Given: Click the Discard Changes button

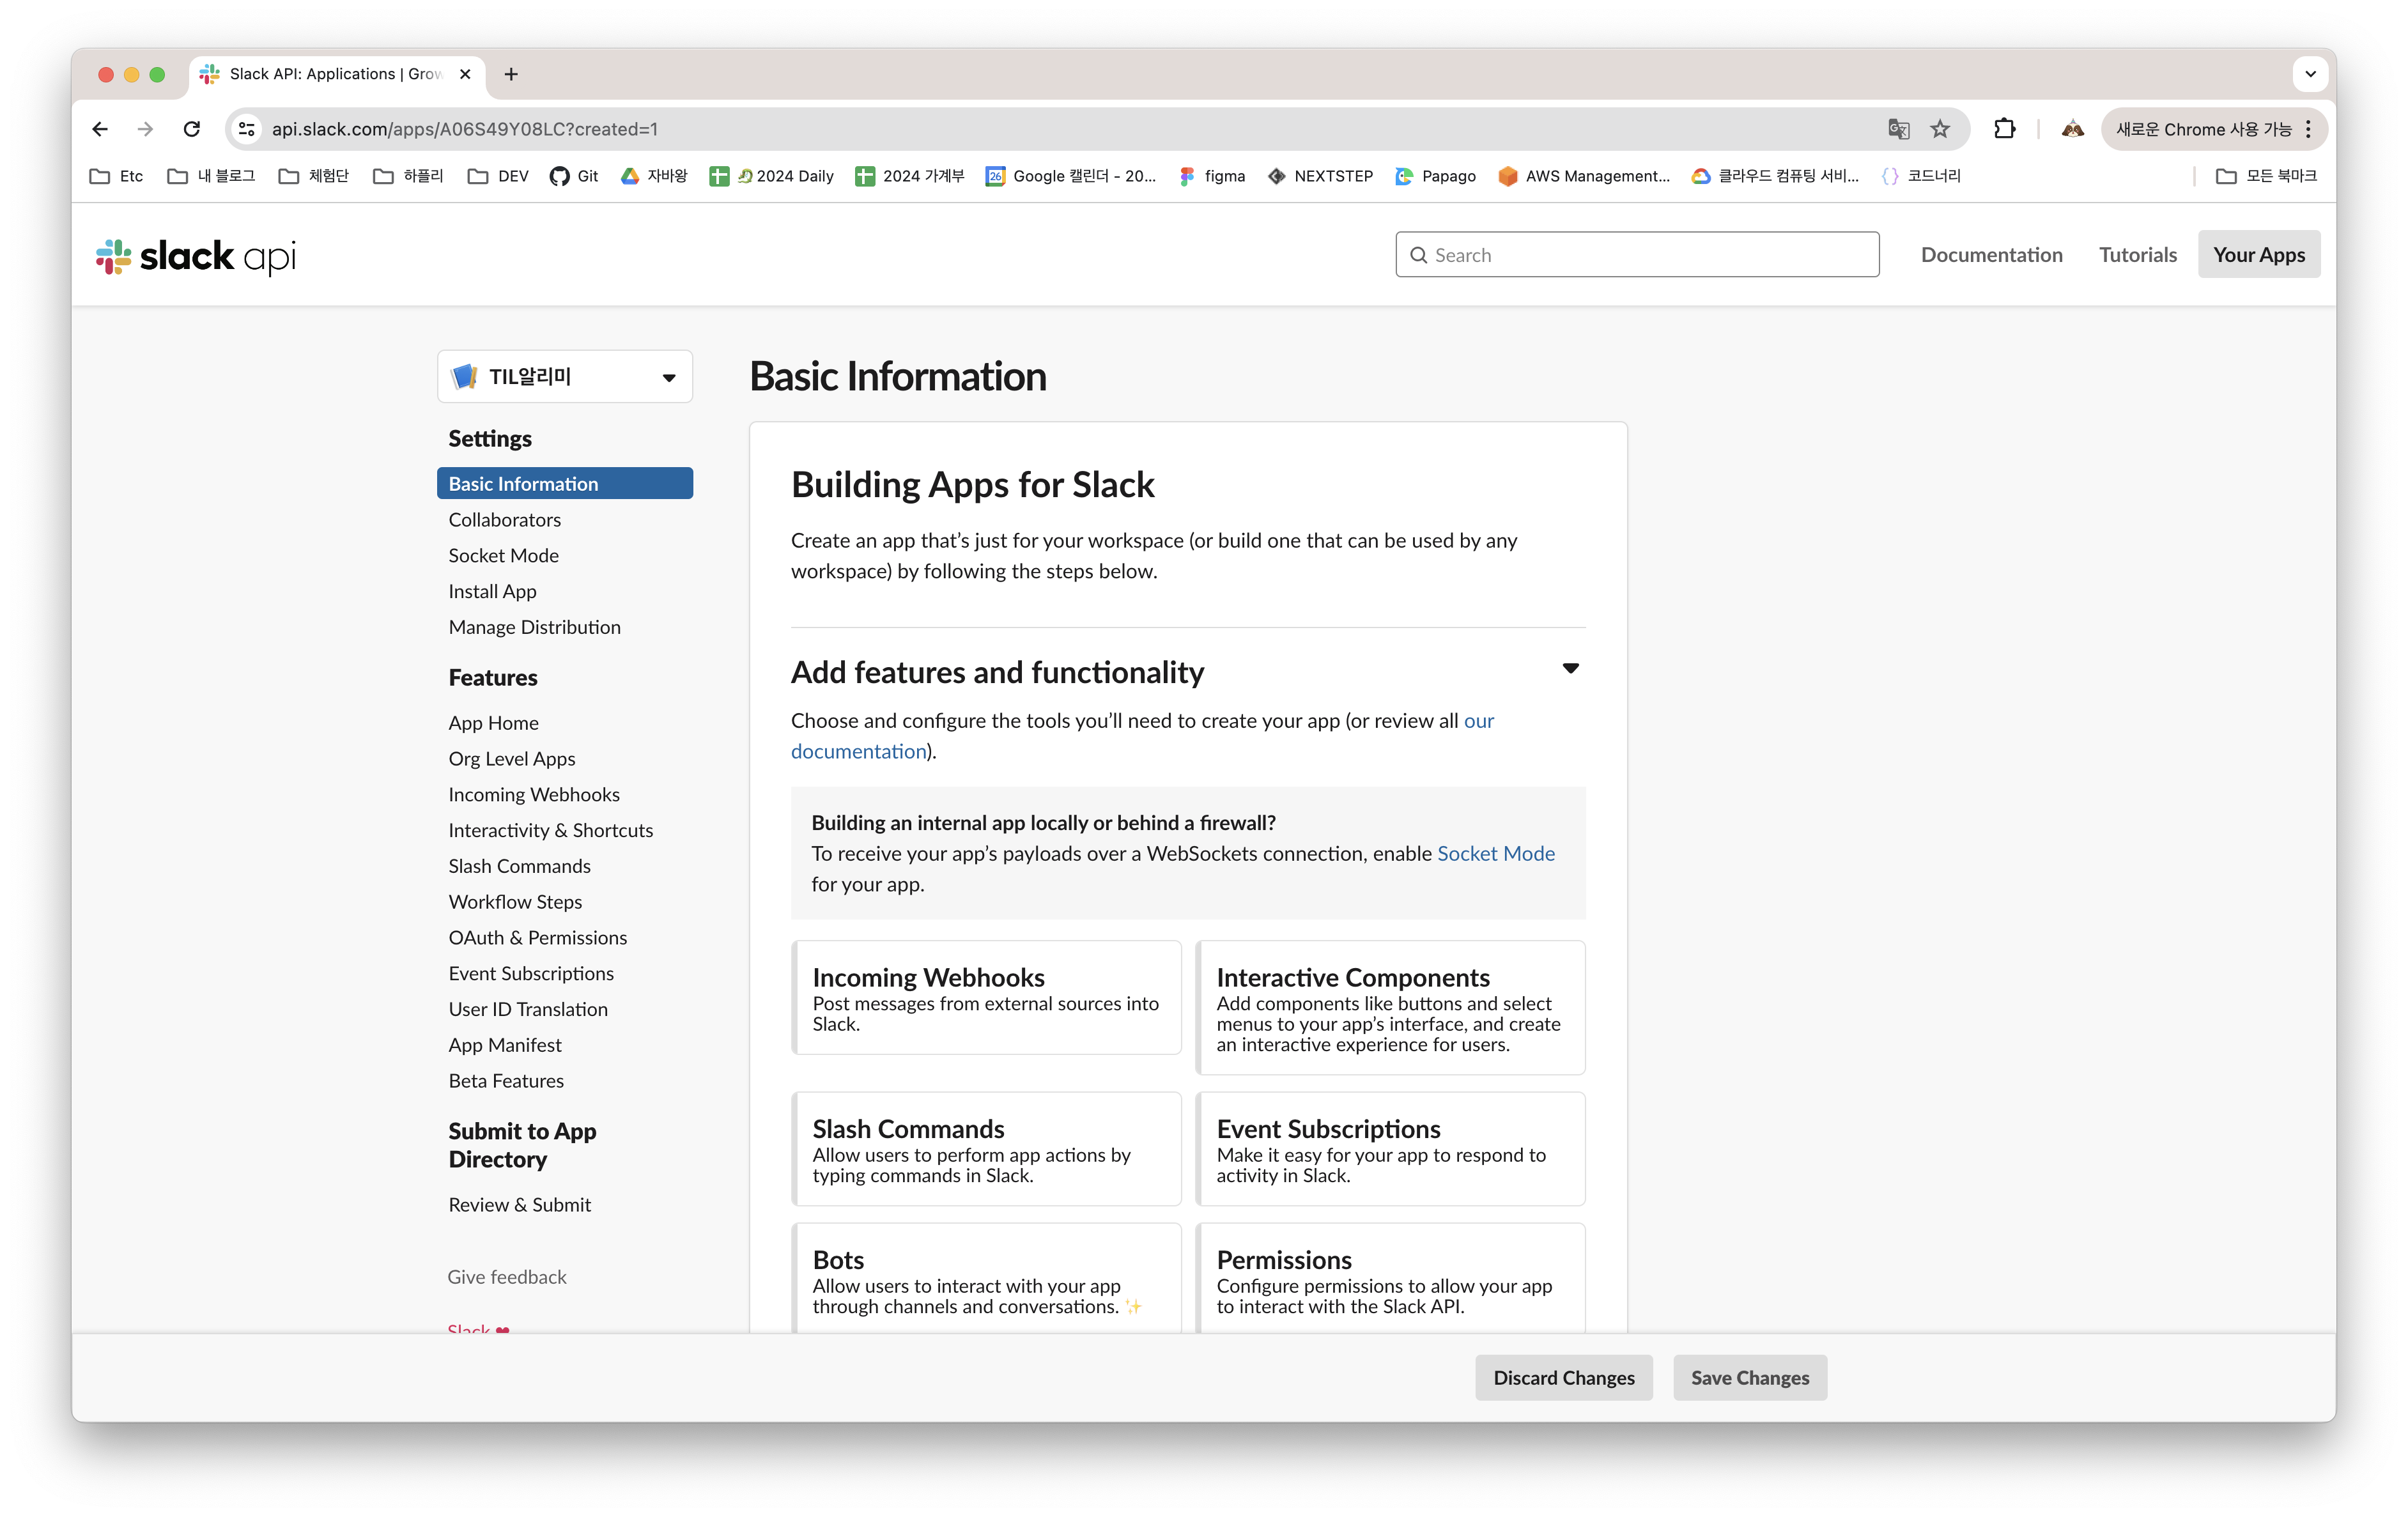Looking at the screenshot, I should pos(1563,1379).
